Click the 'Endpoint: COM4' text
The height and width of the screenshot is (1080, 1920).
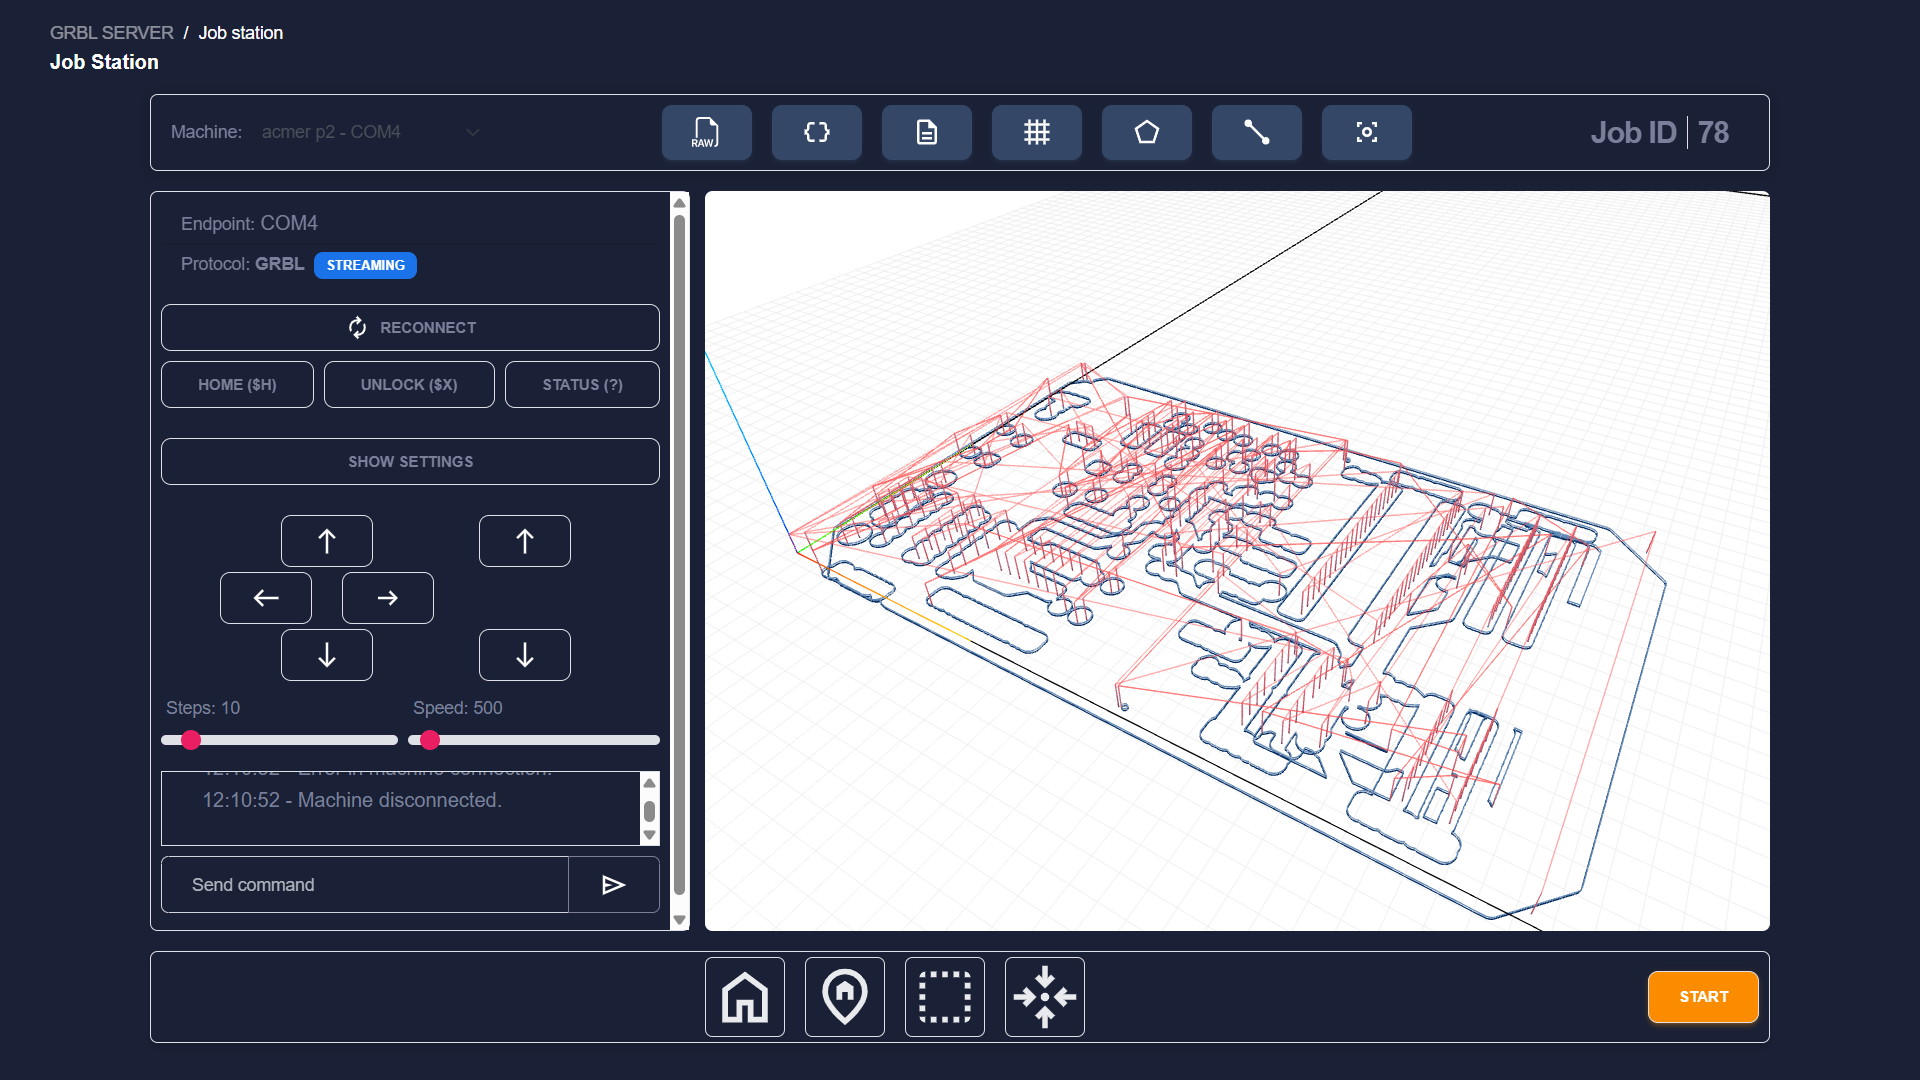[x=249, y=223]
